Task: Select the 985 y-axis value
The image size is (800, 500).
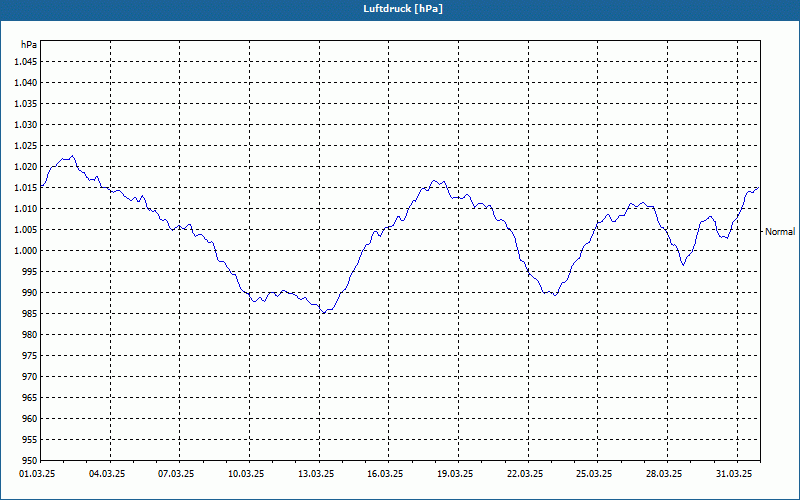Action: coord(31,314)
